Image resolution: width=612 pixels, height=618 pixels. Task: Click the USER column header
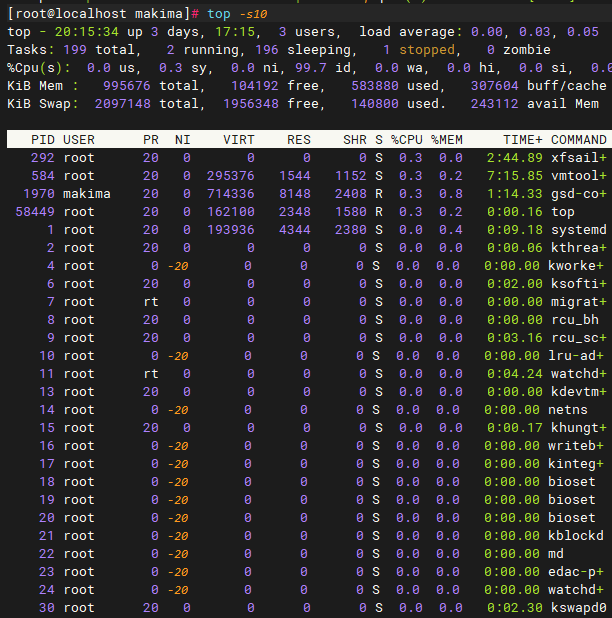[79, 140]
